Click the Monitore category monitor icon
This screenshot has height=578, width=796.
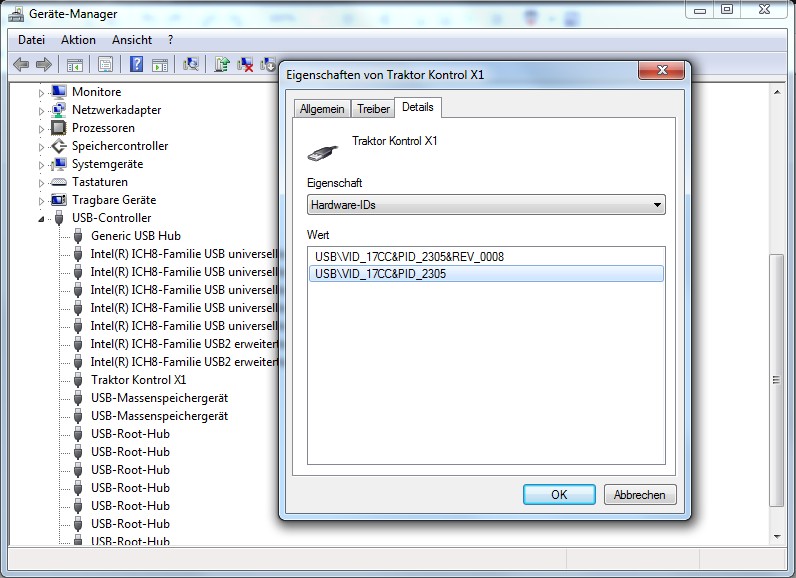59,92
